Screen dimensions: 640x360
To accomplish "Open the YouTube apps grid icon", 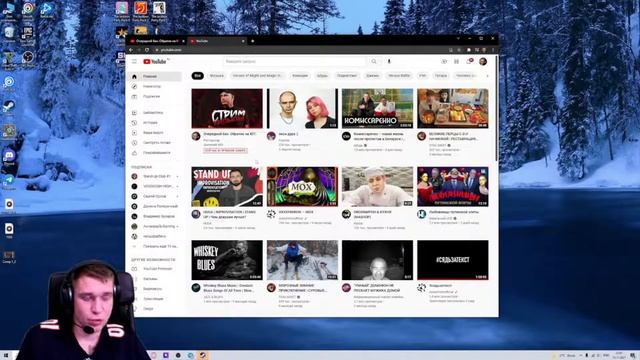I will tap(456, 61).
